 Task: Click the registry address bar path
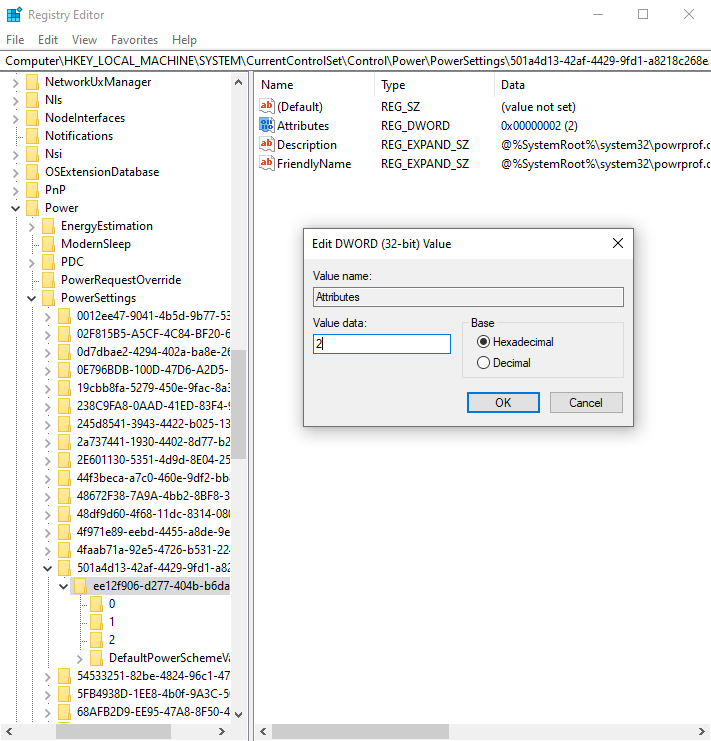pos(355,61)
